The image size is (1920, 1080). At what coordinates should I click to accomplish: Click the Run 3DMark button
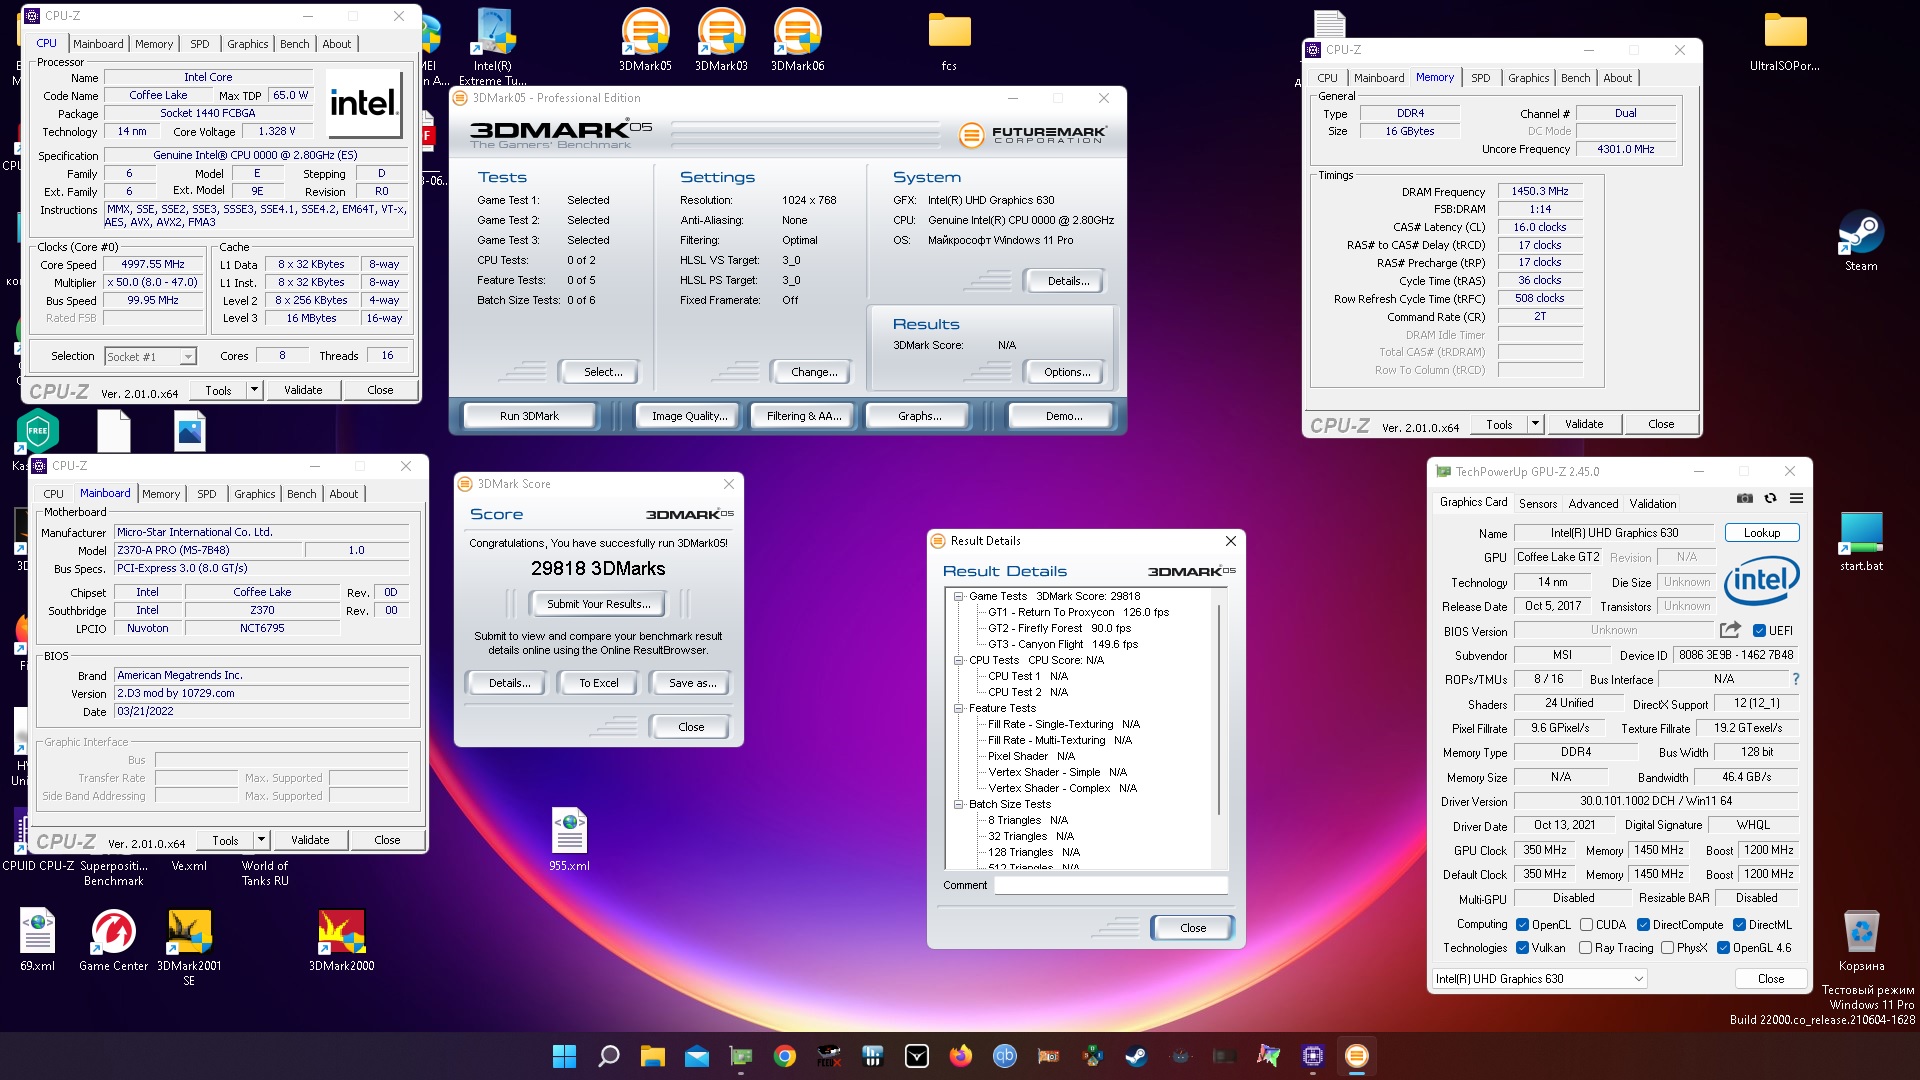529,416
